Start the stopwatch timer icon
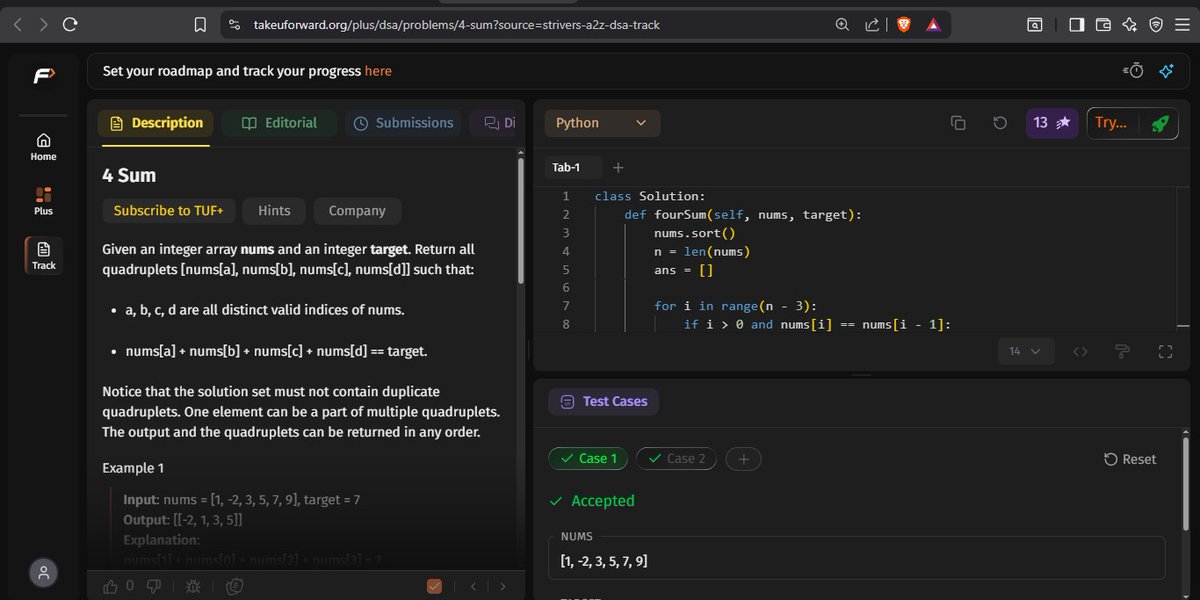This screenshot has height=600, width=1200. pyautogui.click(x=1133, y=70)
